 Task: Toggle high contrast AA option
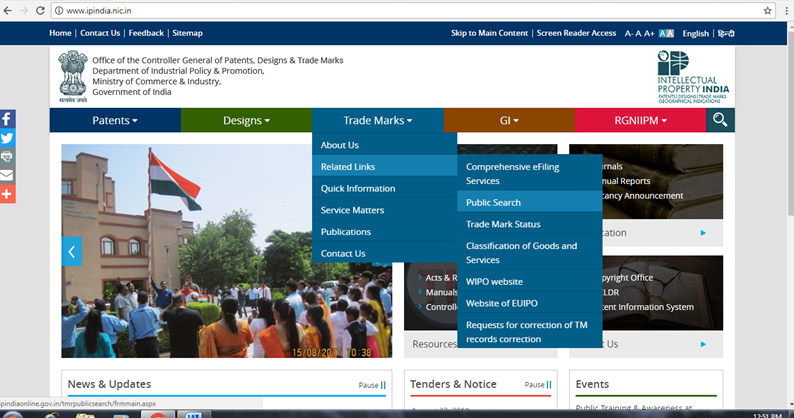tap(666, 33)
